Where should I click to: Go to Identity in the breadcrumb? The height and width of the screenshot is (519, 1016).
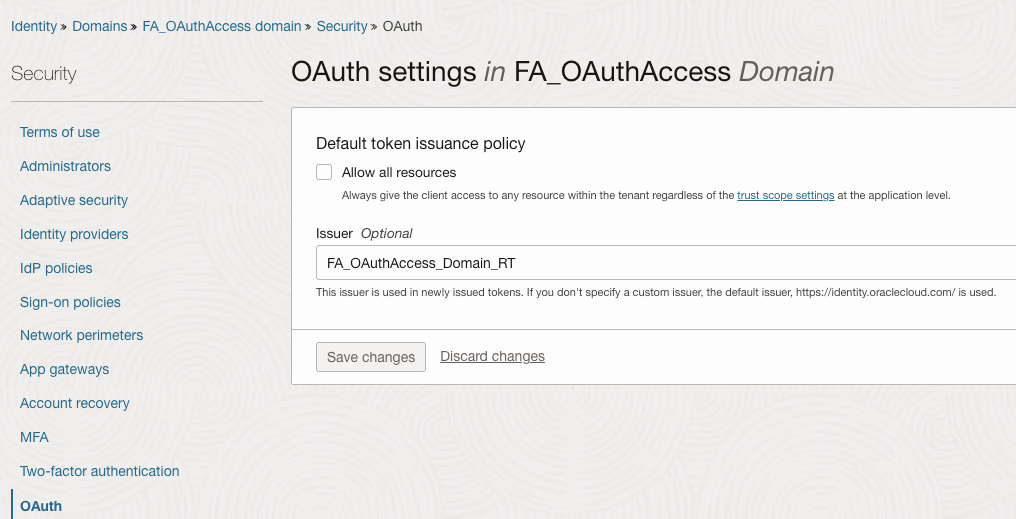click(34, 26)
